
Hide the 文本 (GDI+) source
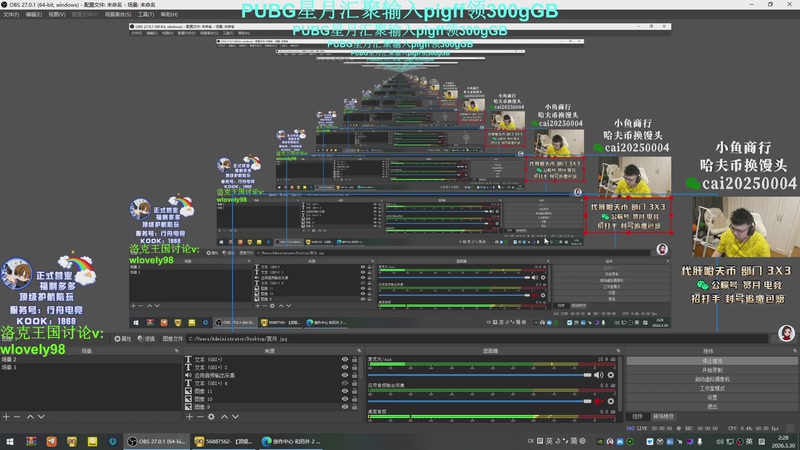(x=345, y=360)
